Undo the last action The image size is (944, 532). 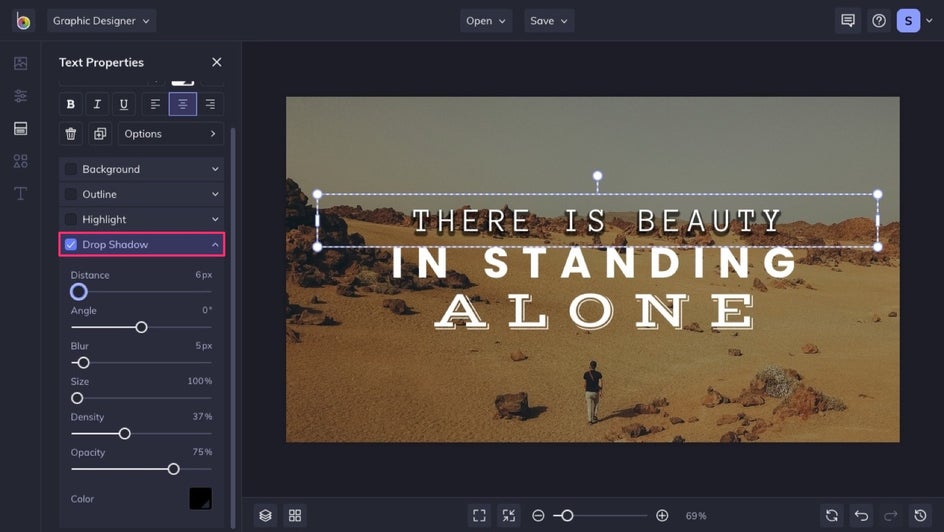pyautogui.click(x=862, y=516)
